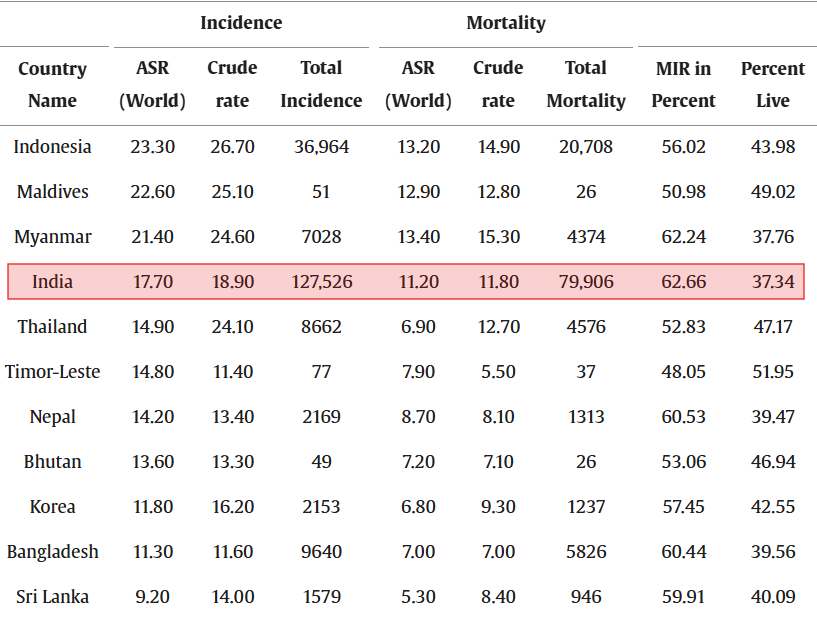Click the Timor-Leste row label
Image resolution: width=817 pixels, height=618 pixels.
coord(52,372)
